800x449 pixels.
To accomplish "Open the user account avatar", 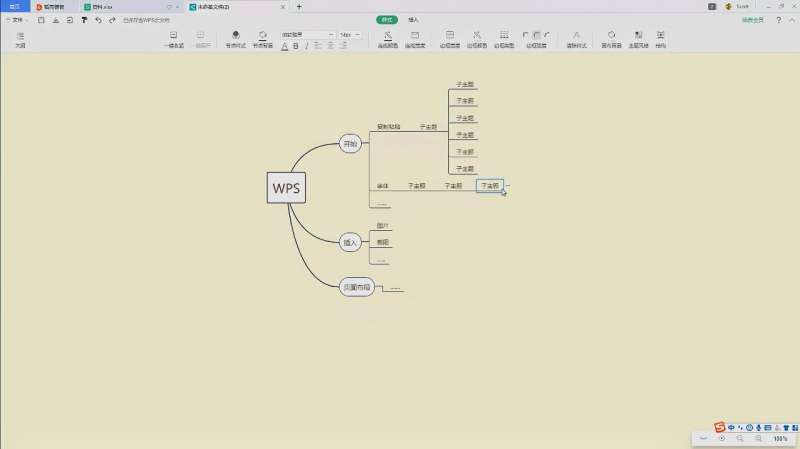I will coord(728,7).
